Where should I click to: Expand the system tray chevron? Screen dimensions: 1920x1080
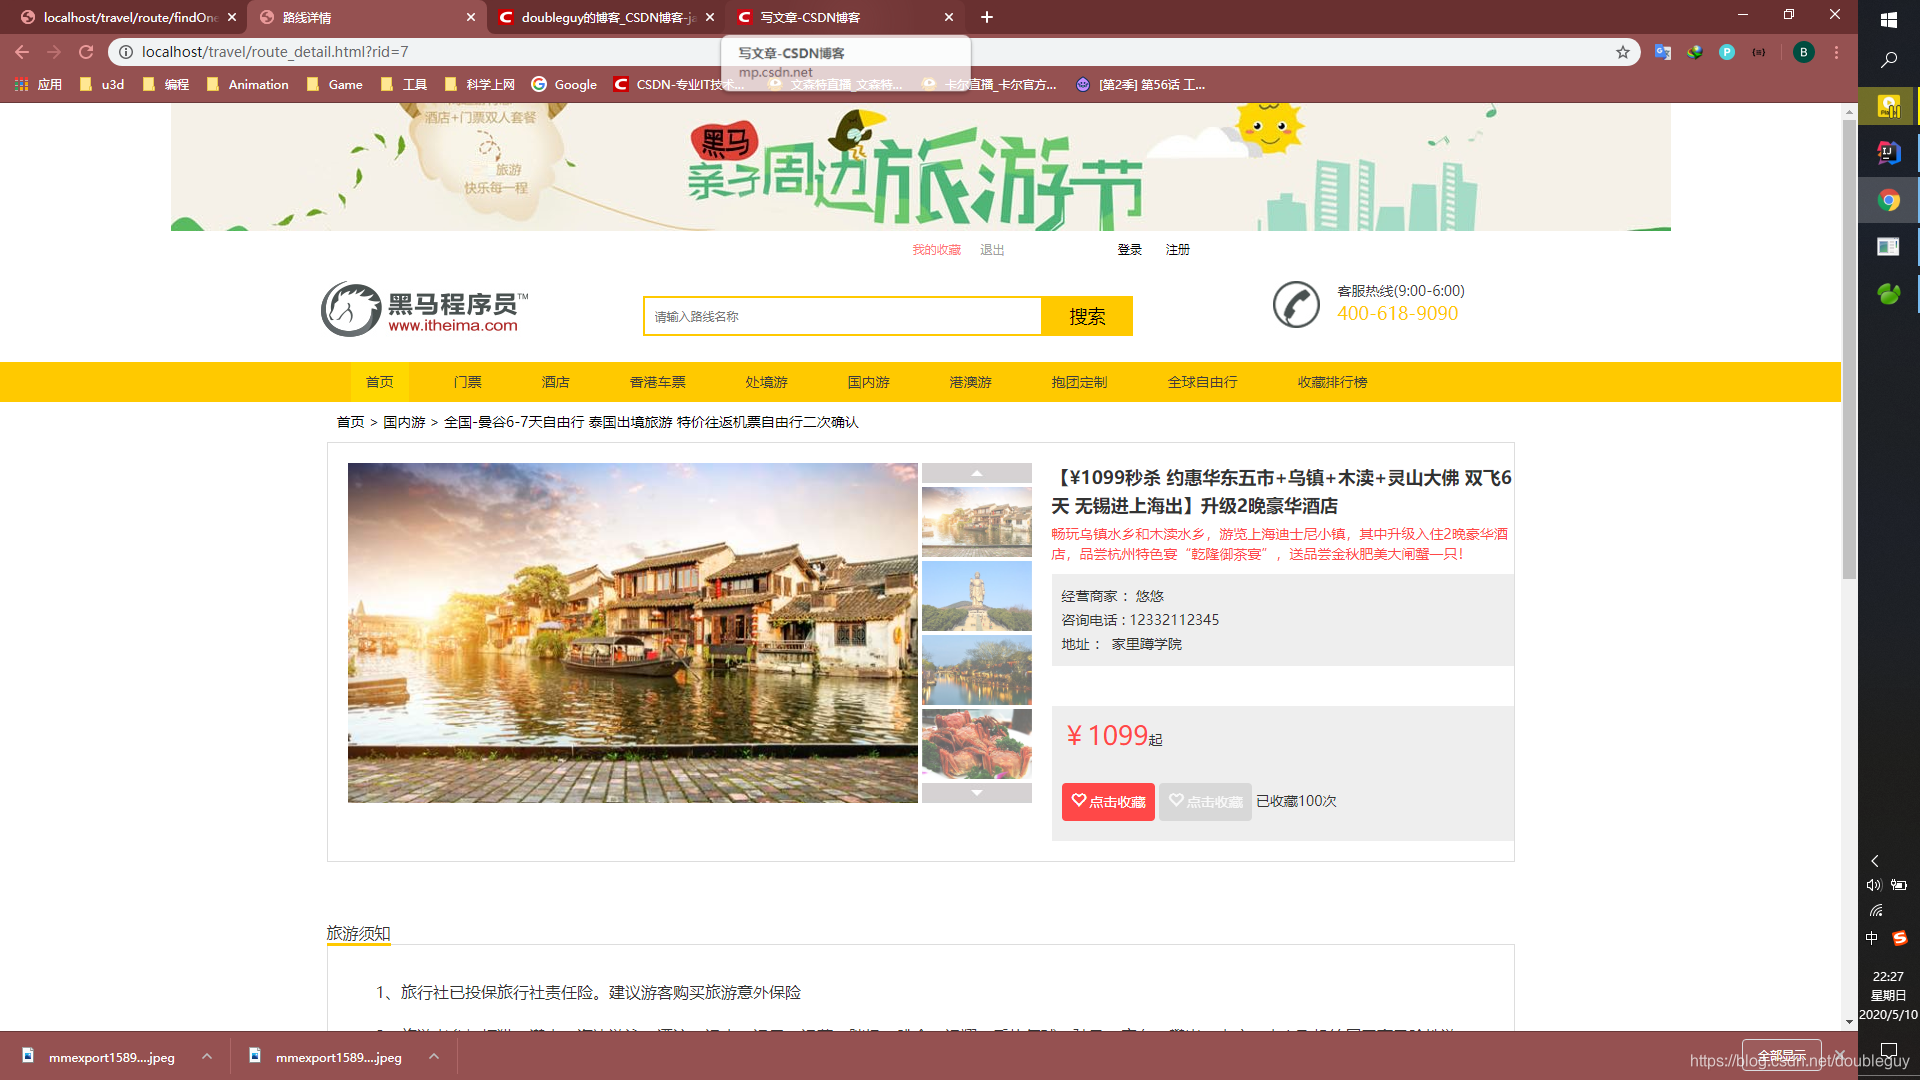[1875, 861]
